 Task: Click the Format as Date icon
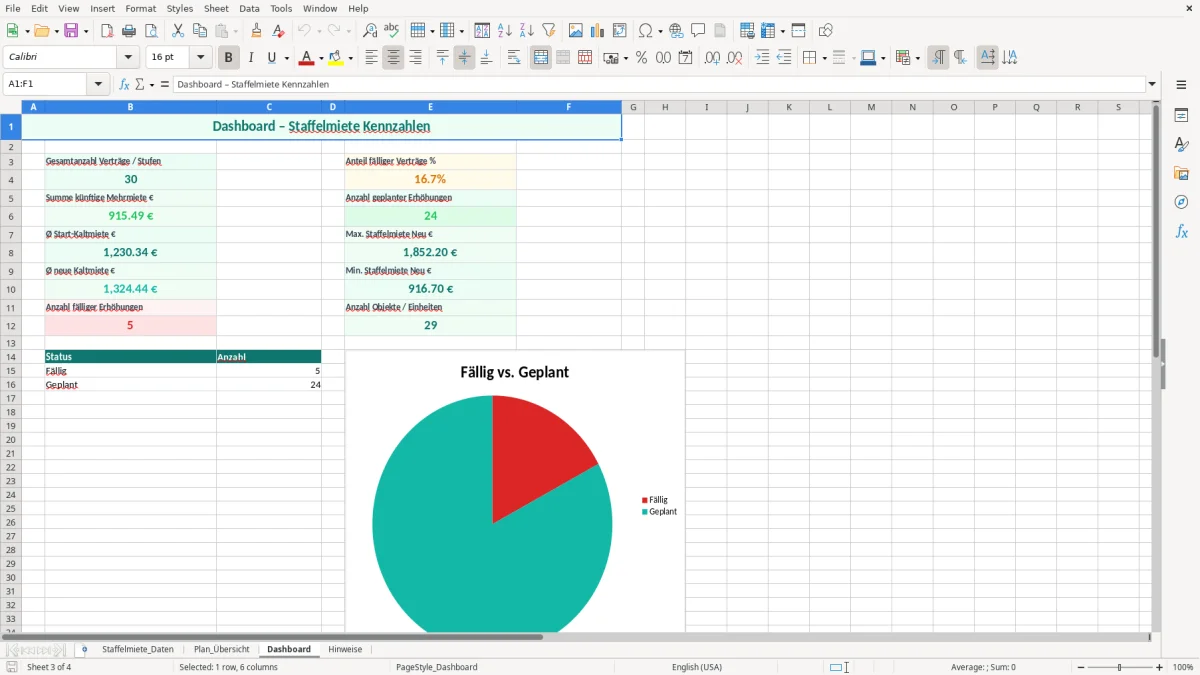pos(686,58)
